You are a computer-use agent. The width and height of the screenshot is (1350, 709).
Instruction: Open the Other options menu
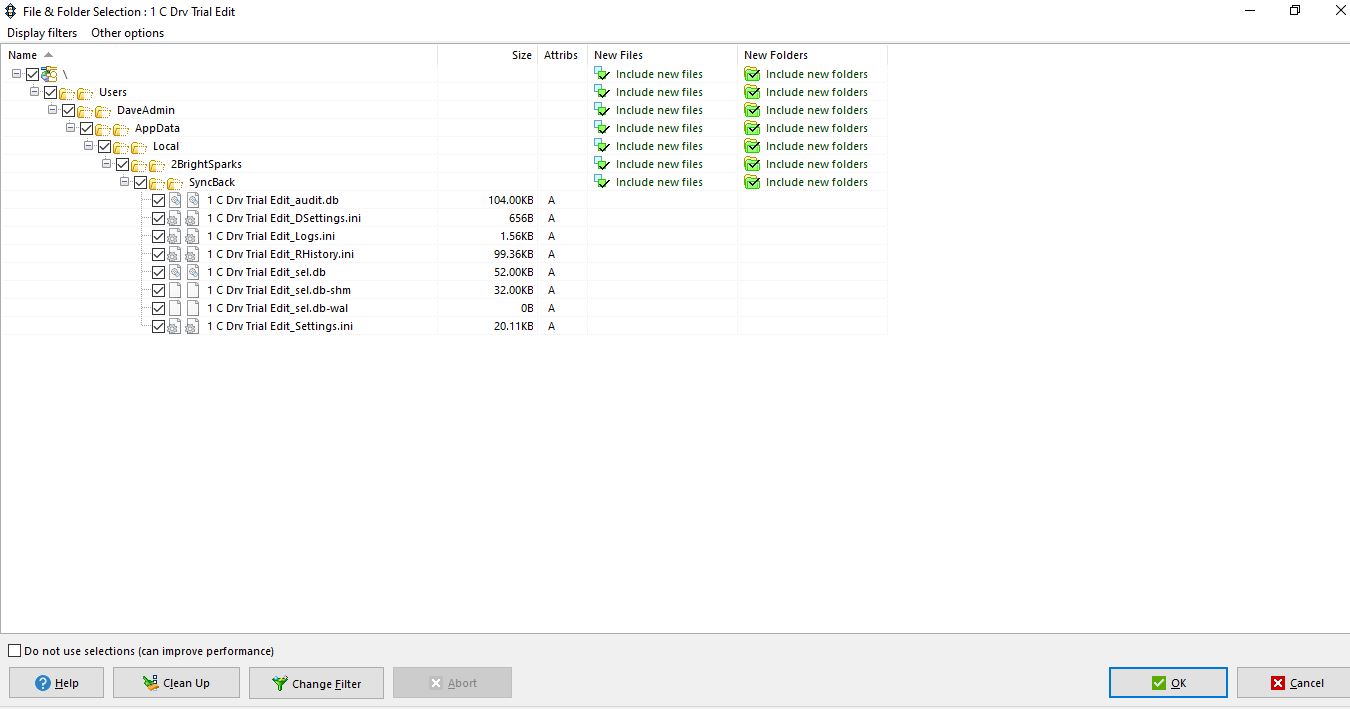tap(128, 33)
